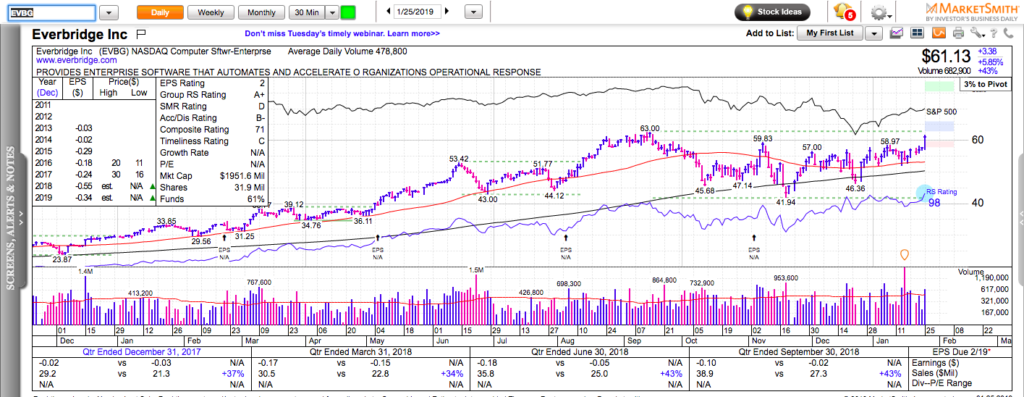1024x397 pixels.
Task: Click the pink zone swatch near price 60
Action: pos(940,144)
